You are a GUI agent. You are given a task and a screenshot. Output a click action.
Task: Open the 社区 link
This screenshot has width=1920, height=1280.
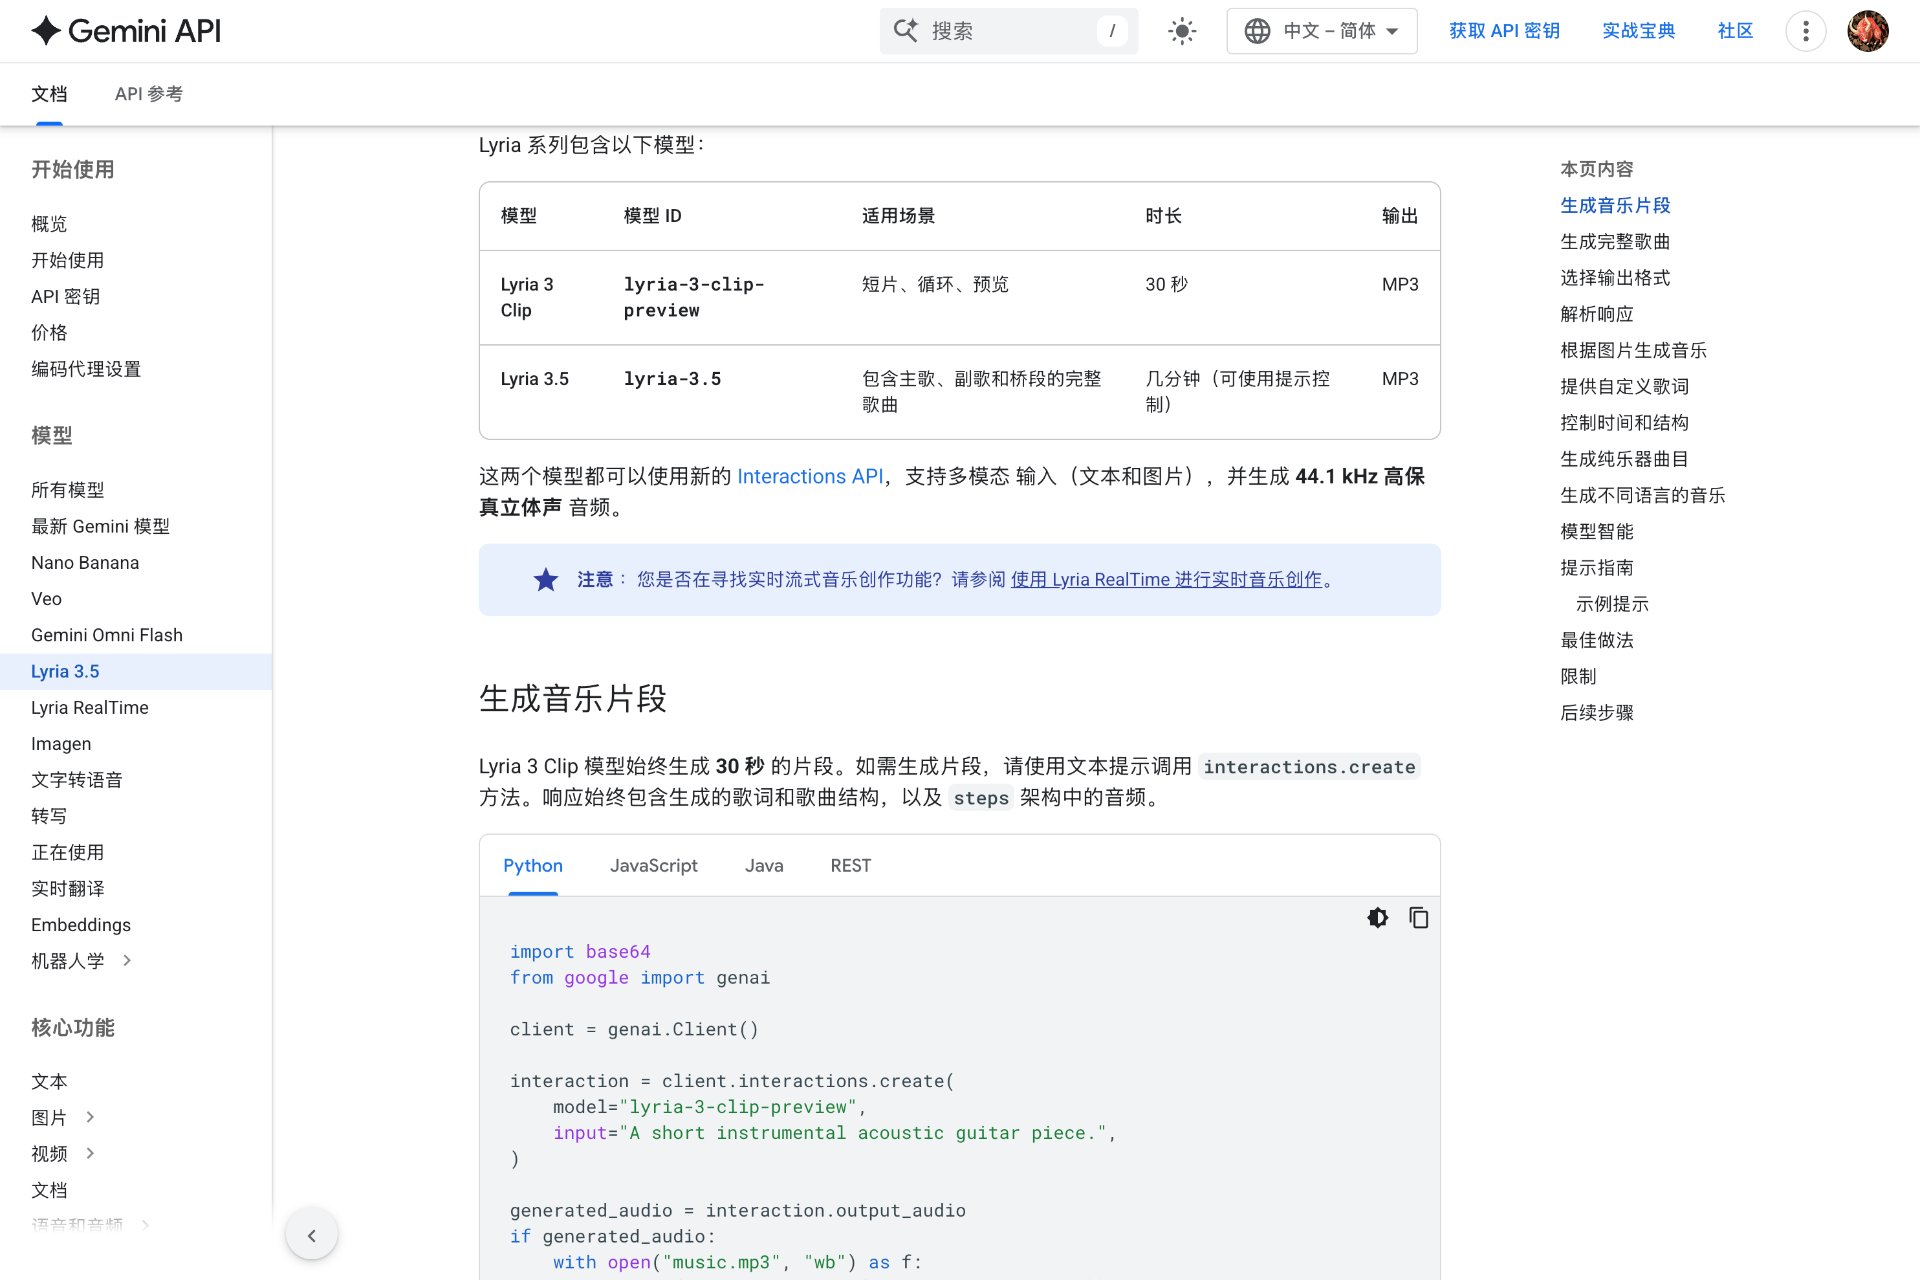[1735, 31]
